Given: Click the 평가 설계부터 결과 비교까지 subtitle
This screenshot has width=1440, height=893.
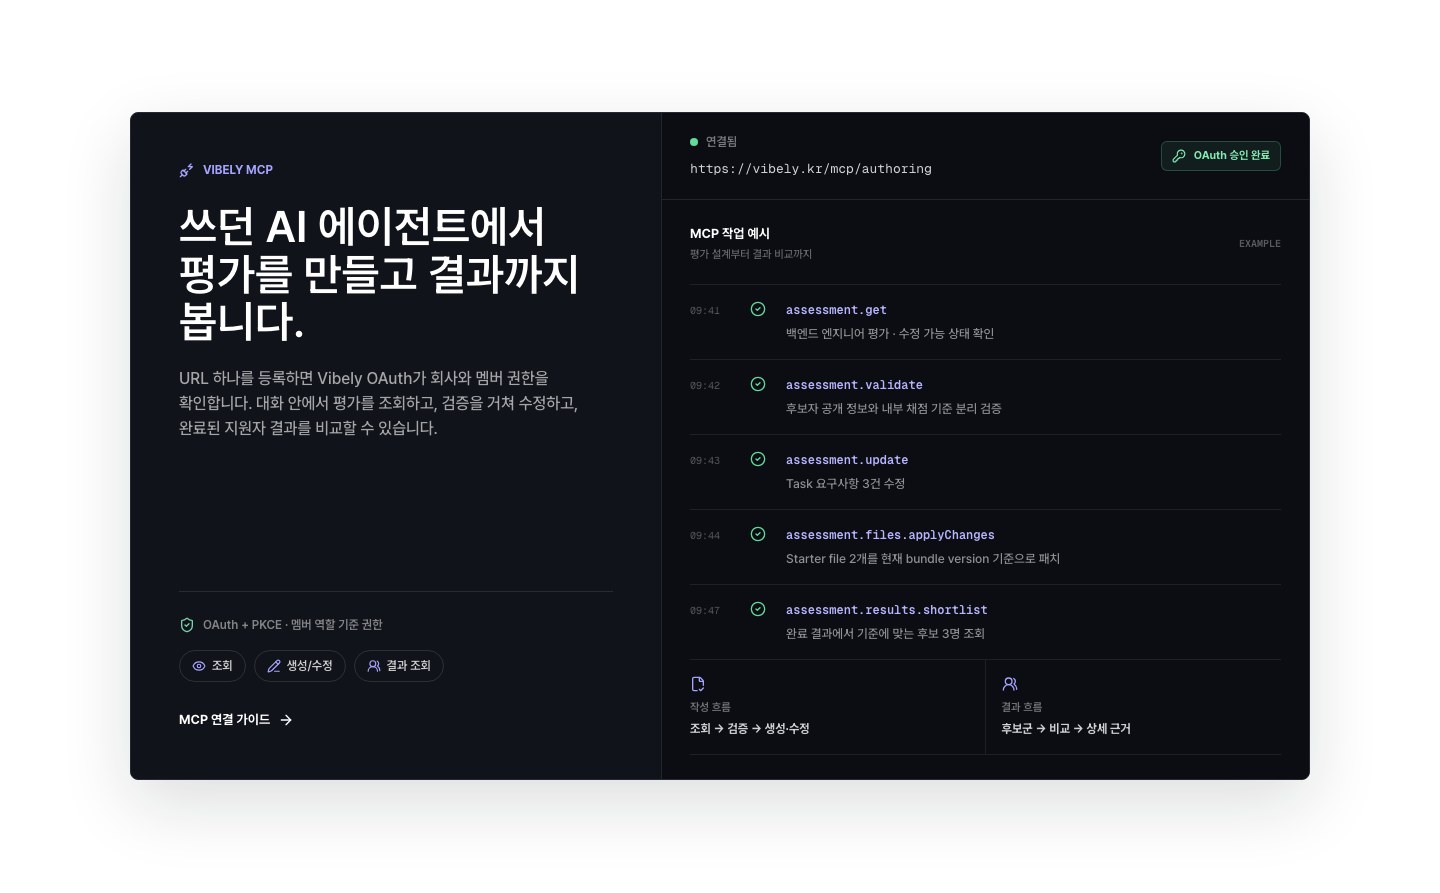Looking at the screenshot, I should (x=751, y=254).
